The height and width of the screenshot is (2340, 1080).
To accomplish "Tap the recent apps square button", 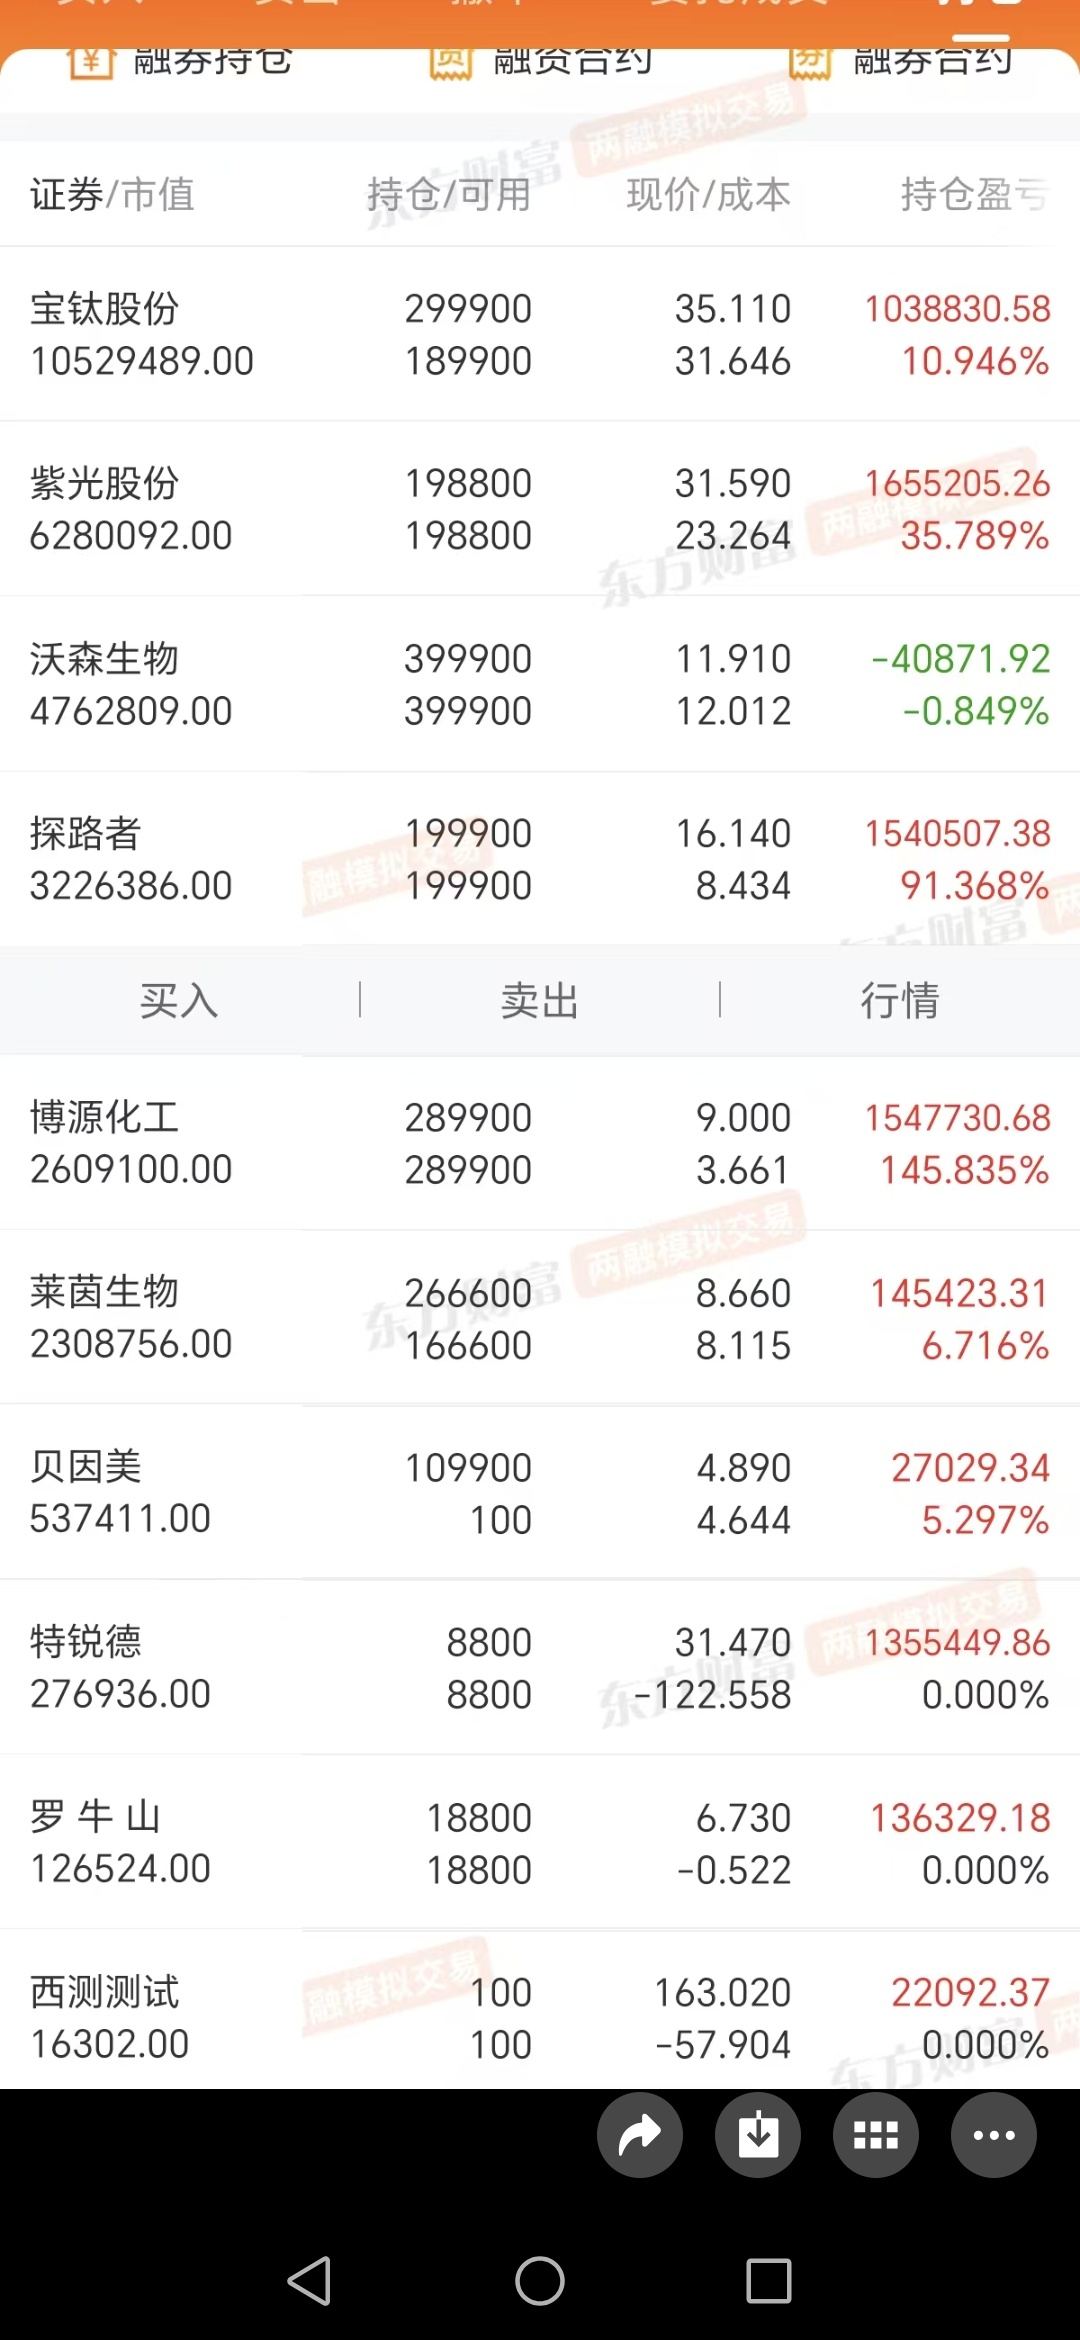I will coord(769,2281).
